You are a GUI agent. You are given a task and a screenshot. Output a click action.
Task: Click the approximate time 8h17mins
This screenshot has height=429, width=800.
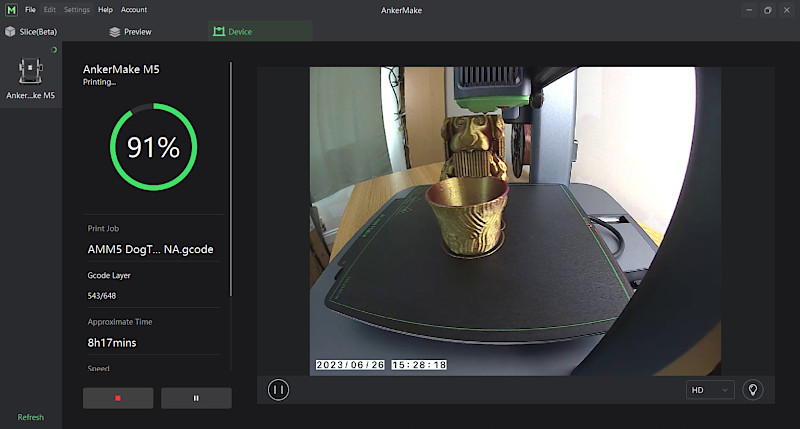[112, 343]
